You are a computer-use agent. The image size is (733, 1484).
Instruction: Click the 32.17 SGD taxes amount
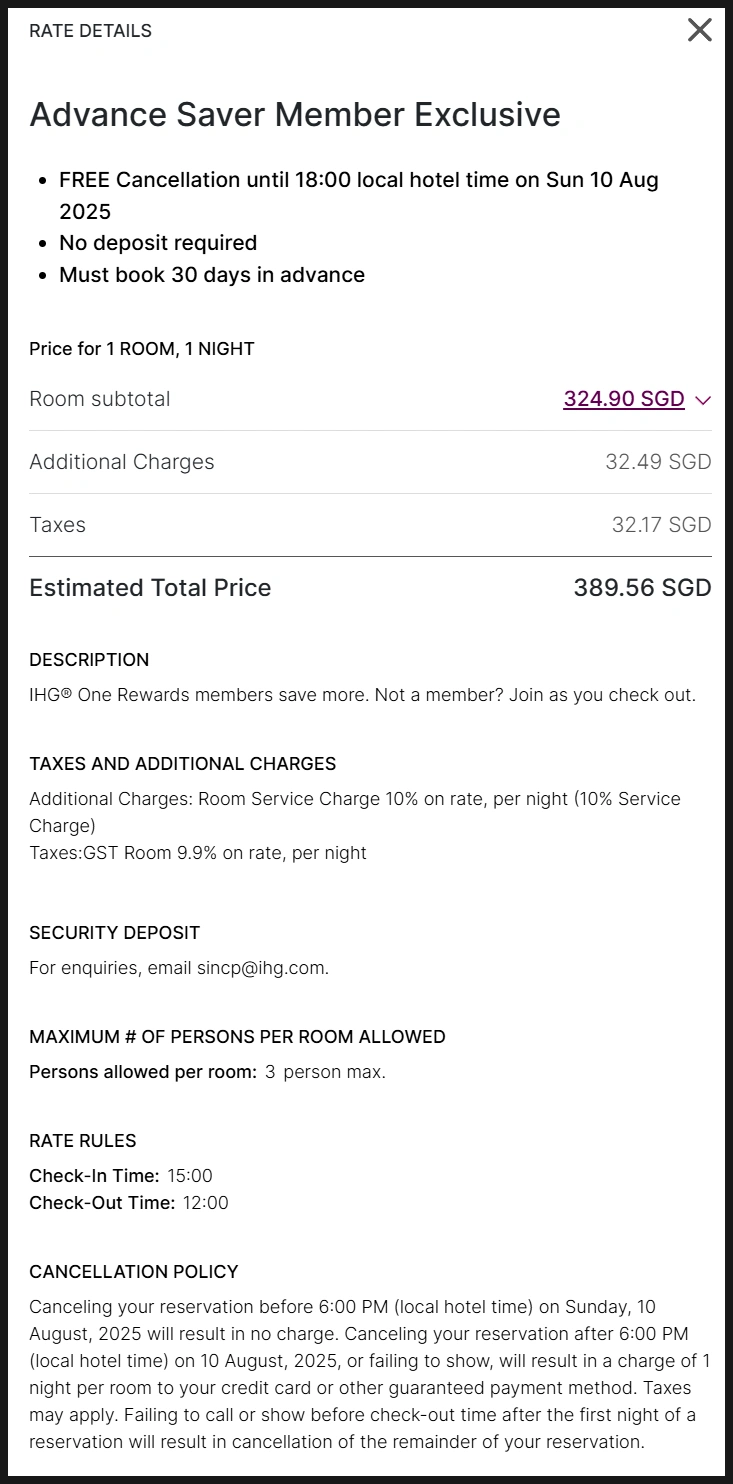pos(661,525)
